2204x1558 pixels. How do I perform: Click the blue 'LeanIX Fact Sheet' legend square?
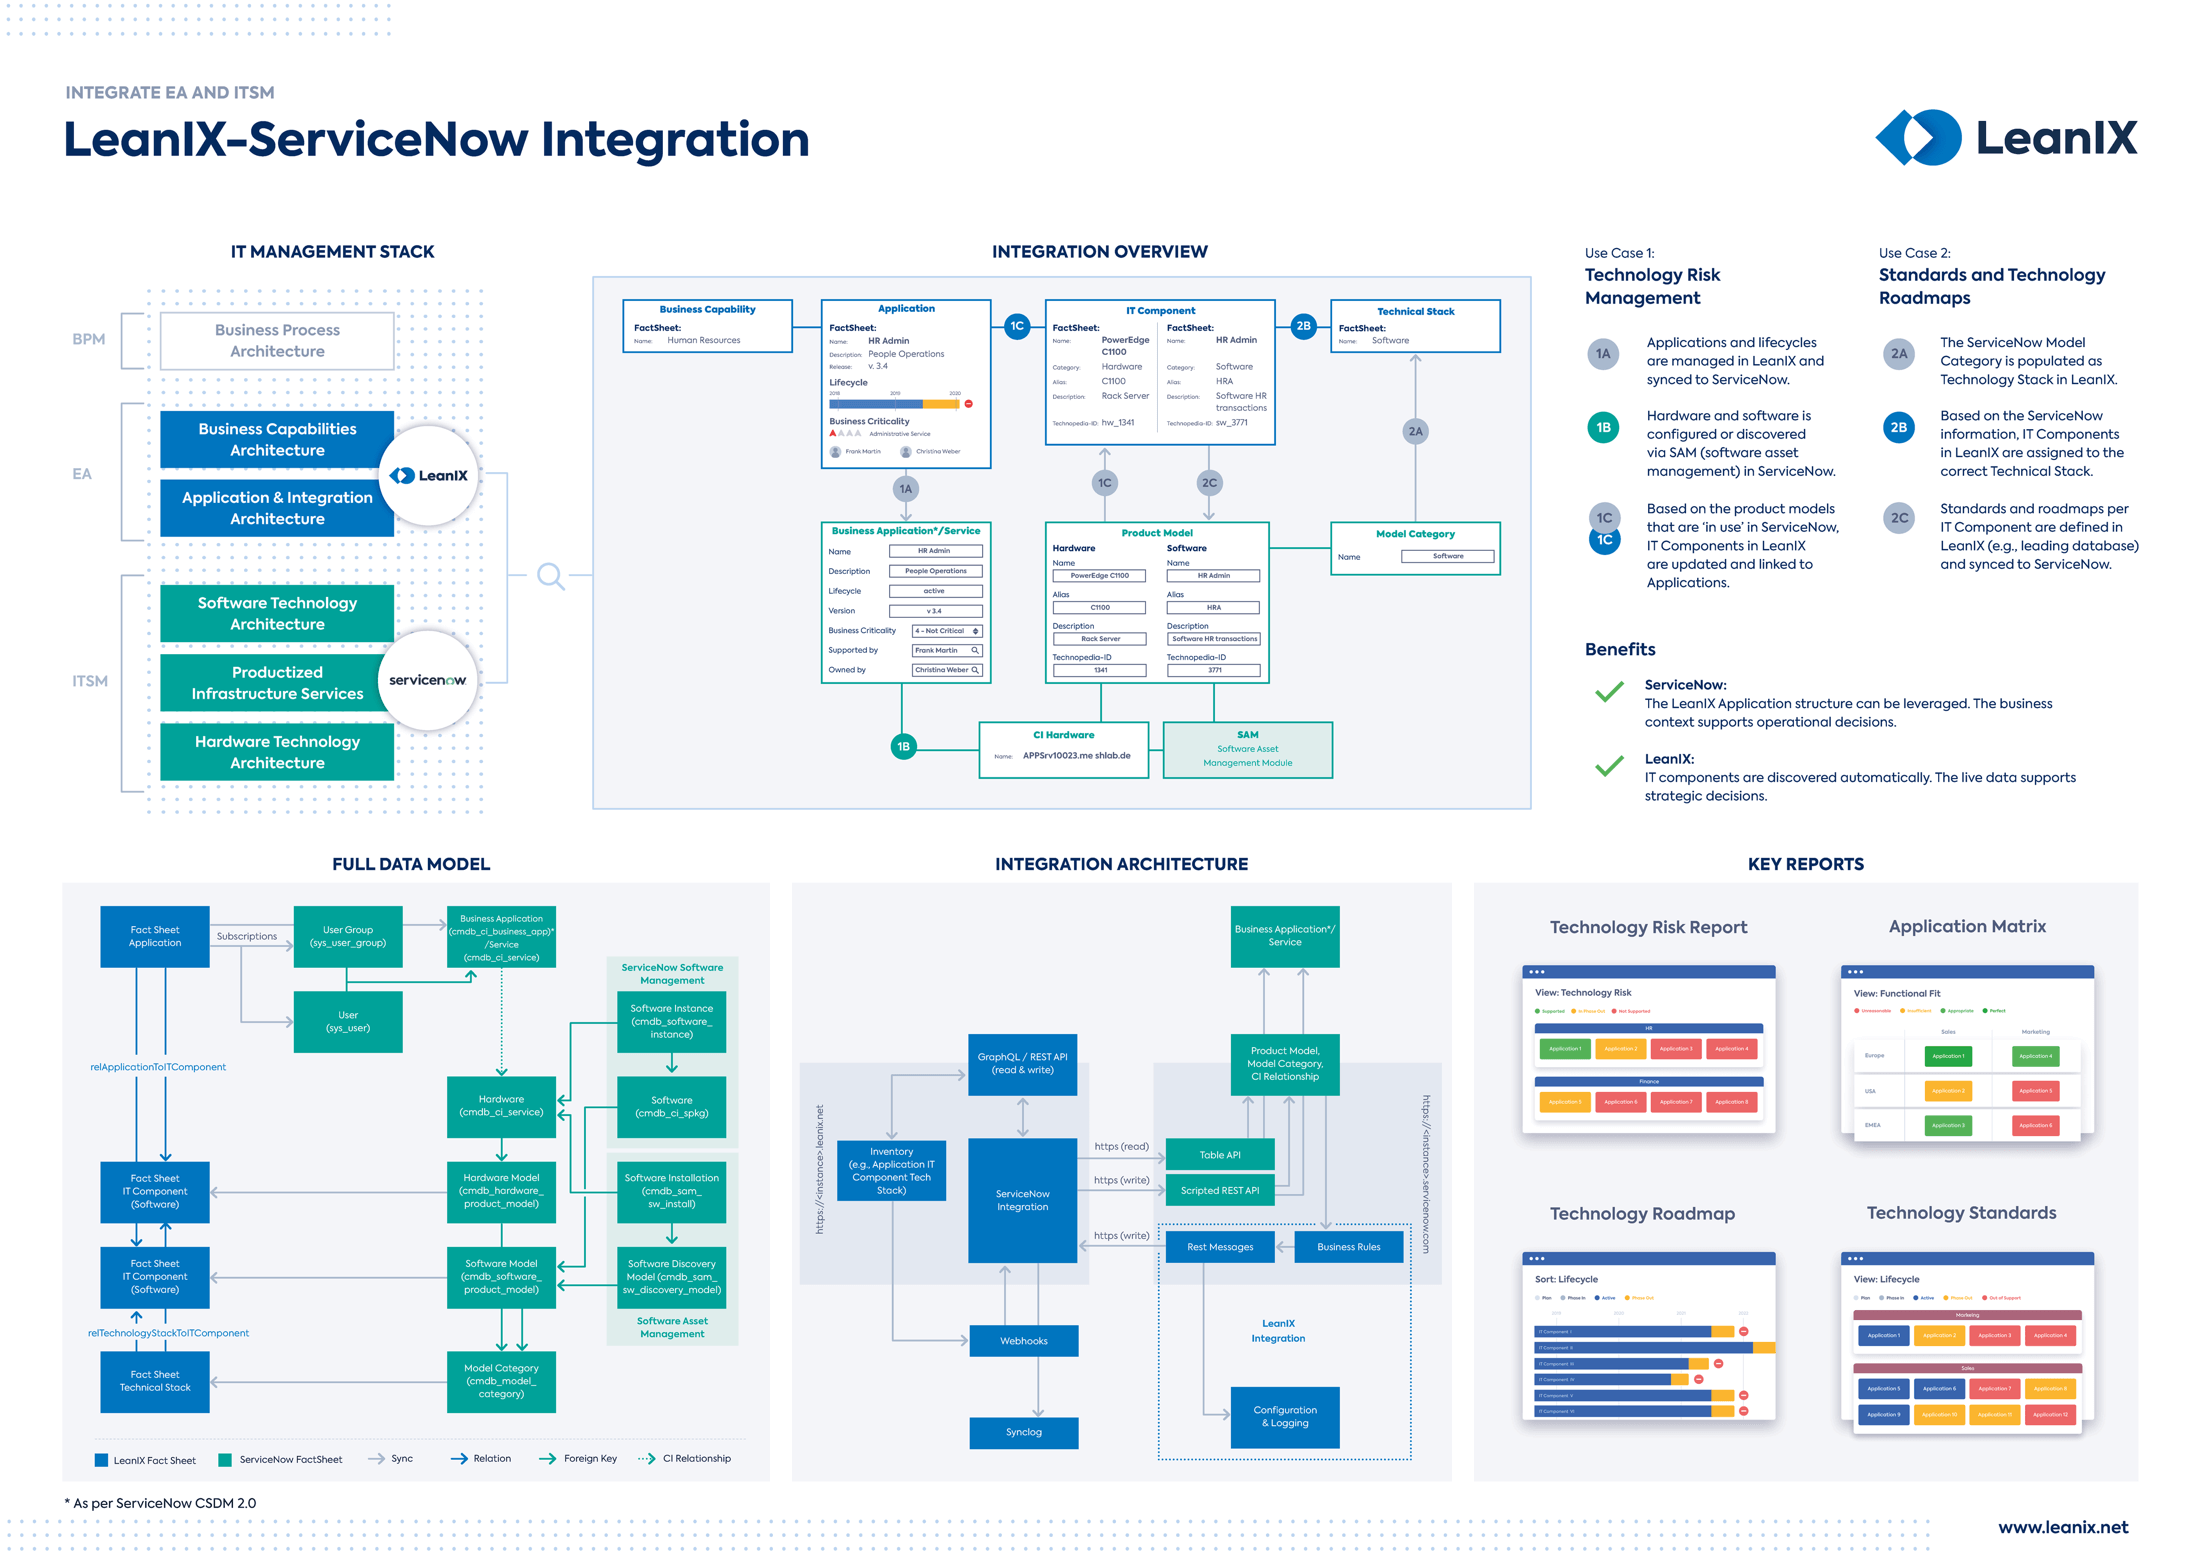[101, 1460]
